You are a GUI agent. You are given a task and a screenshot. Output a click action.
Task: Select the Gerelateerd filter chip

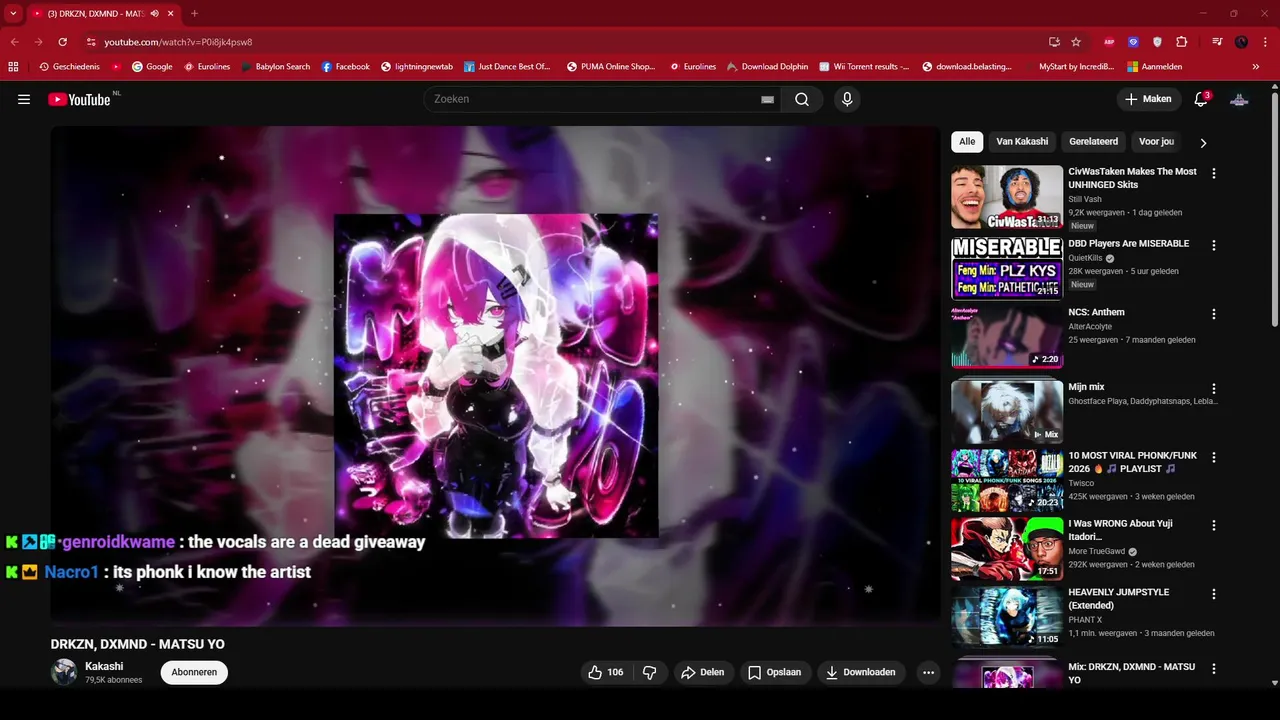point(1093,142)
